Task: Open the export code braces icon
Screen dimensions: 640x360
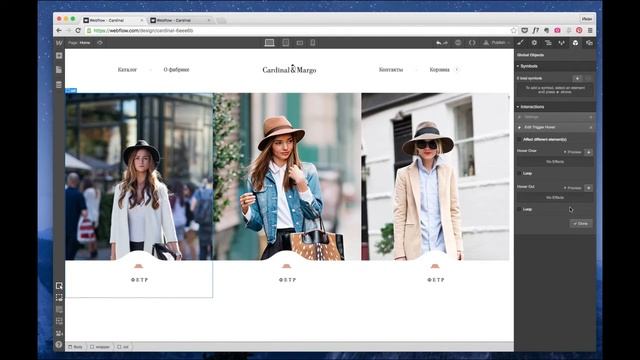Action: tap(472, 43)
